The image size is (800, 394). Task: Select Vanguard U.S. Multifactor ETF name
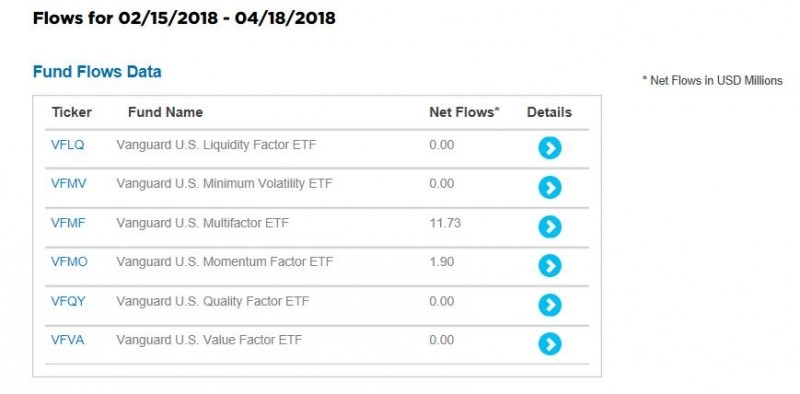pyautogui.click(x=203, y=223)
